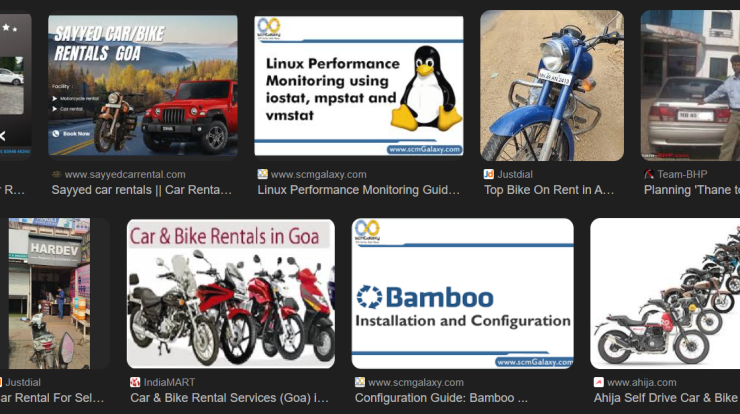740x414 pixels.
Task: Click the sayyedcarrental.com site favicon
Action: click(57, 174)
